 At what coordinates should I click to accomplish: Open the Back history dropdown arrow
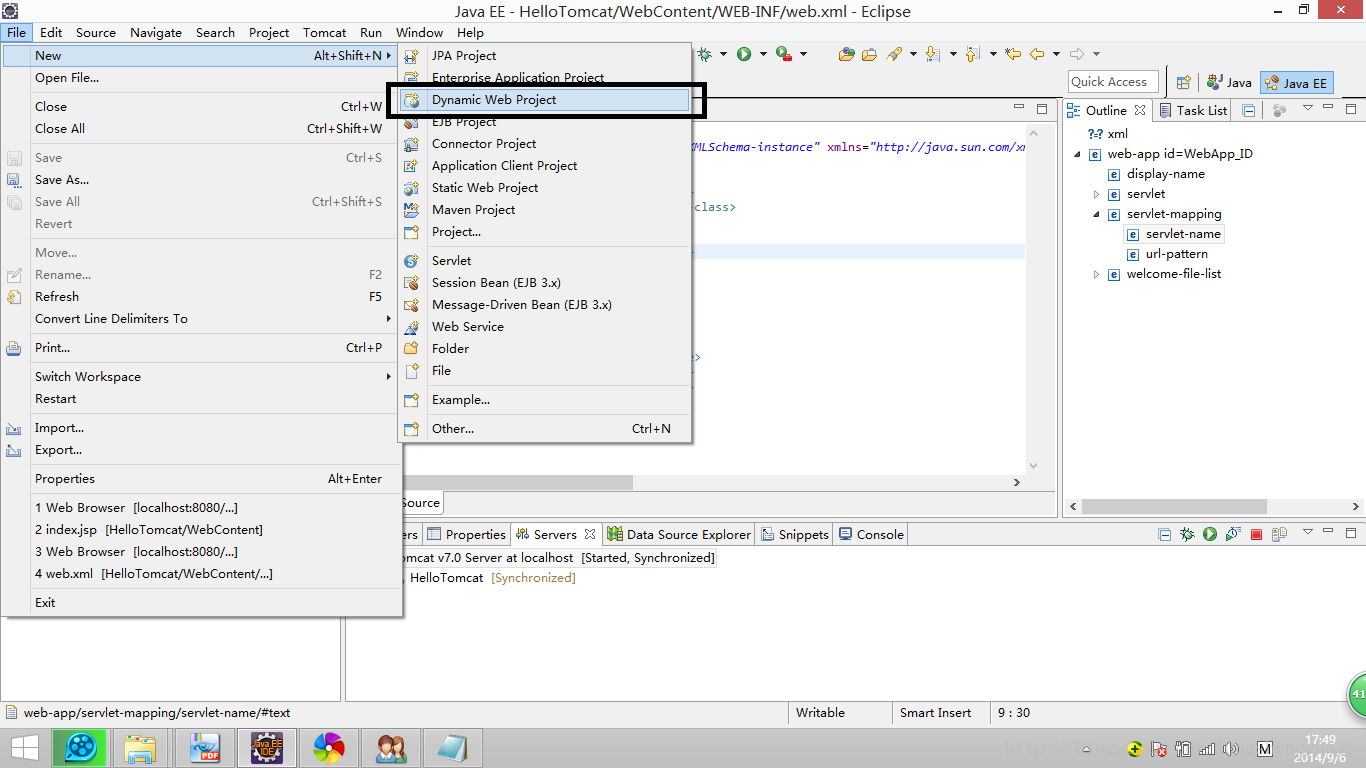(x=1055, y=54)
